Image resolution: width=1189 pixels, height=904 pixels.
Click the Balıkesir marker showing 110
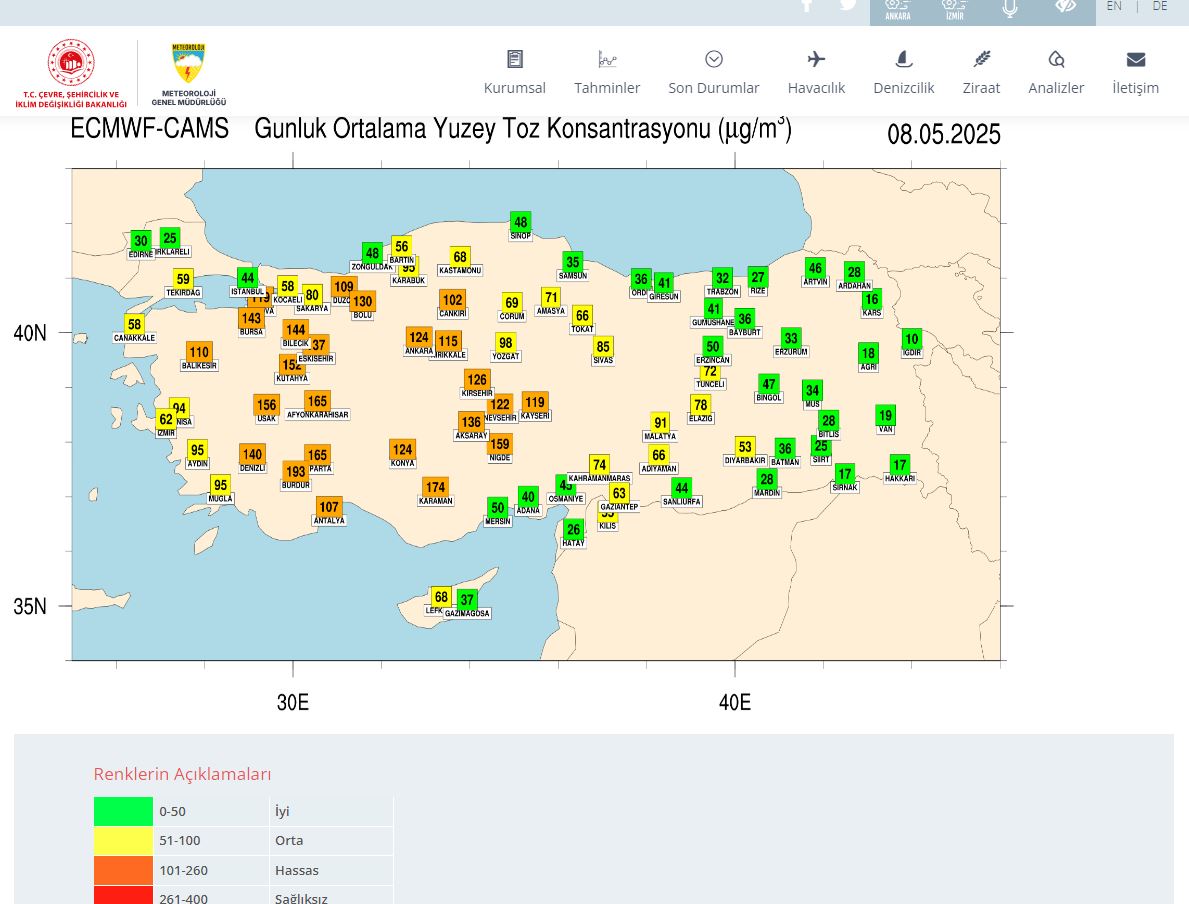(x=199, y=352)
